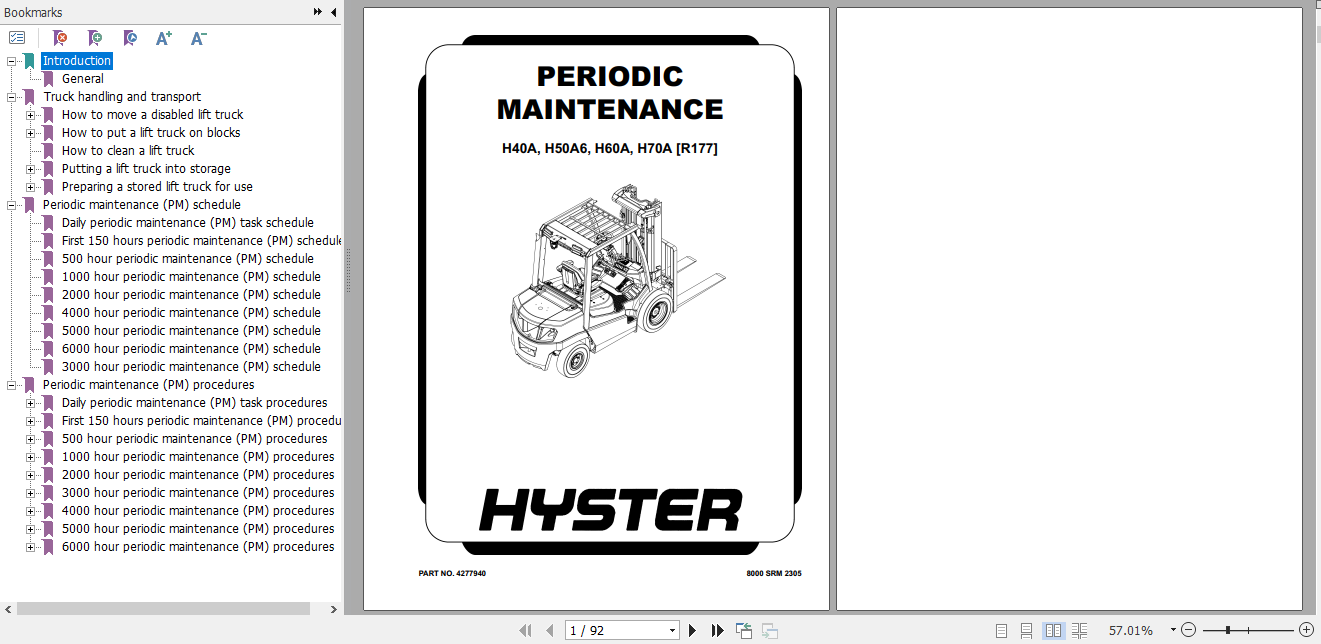This screenshot has width=1321, height=644.
Task: Click the horizontal scrollbar below the bookmarks
Action: click(x=165, y=608)
